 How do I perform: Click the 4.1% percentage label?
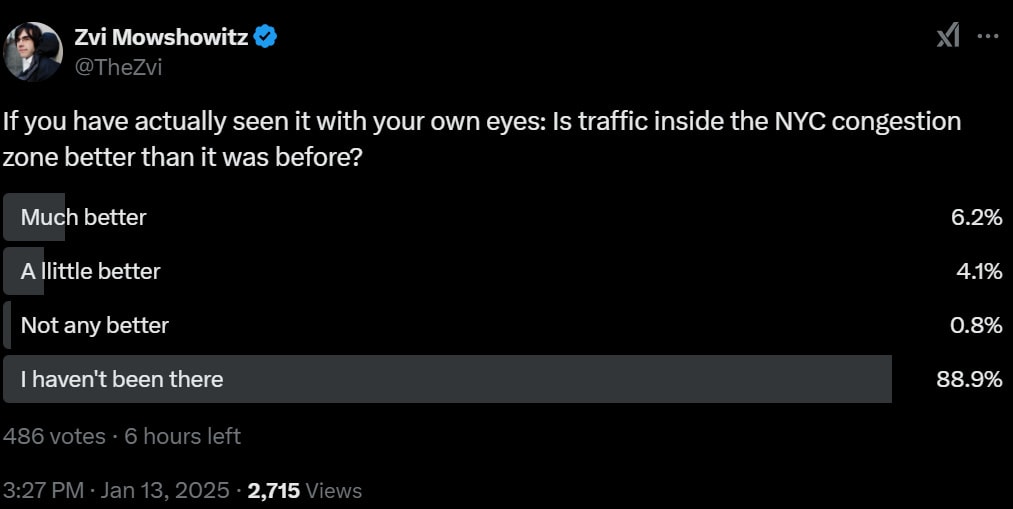click(979, 271)
